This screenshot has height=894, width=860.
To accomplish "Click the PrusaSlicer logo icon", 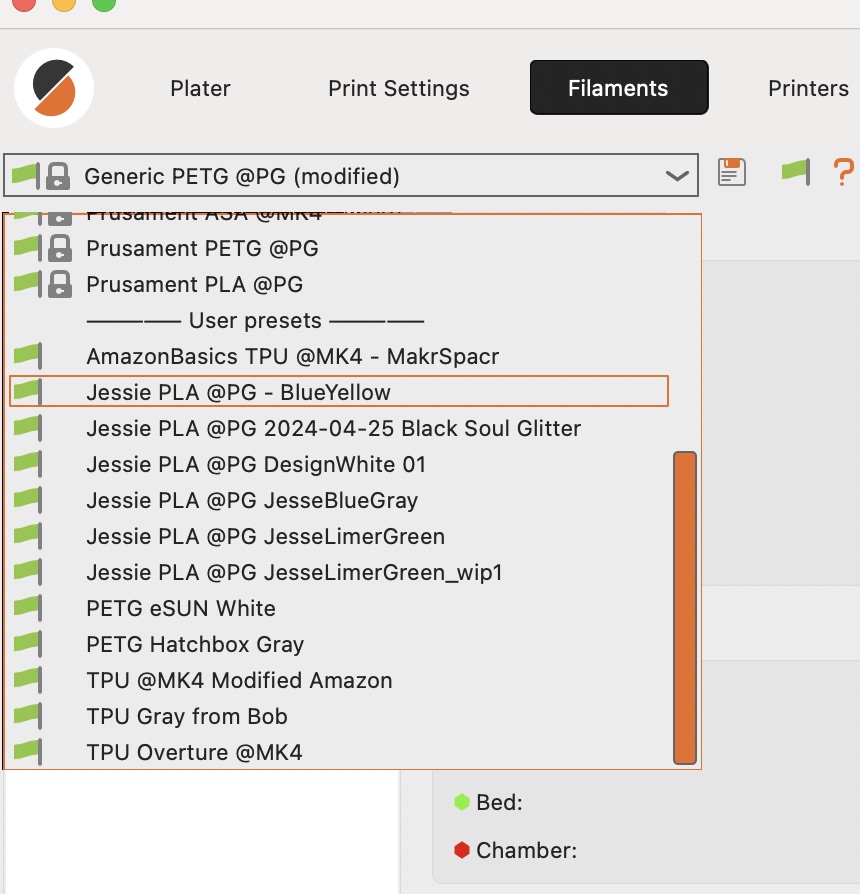I will pos(54,88).
